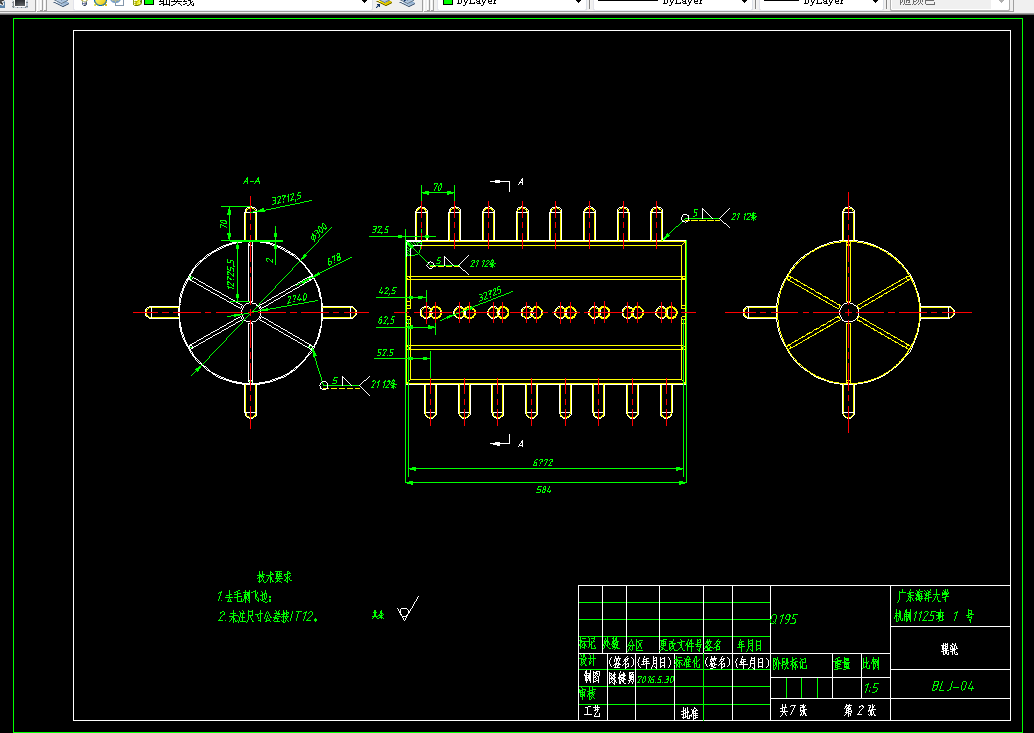Select the 第2张 sheet number text
The height and width of the screenshot is (733, 1034).
coord(860,711)
